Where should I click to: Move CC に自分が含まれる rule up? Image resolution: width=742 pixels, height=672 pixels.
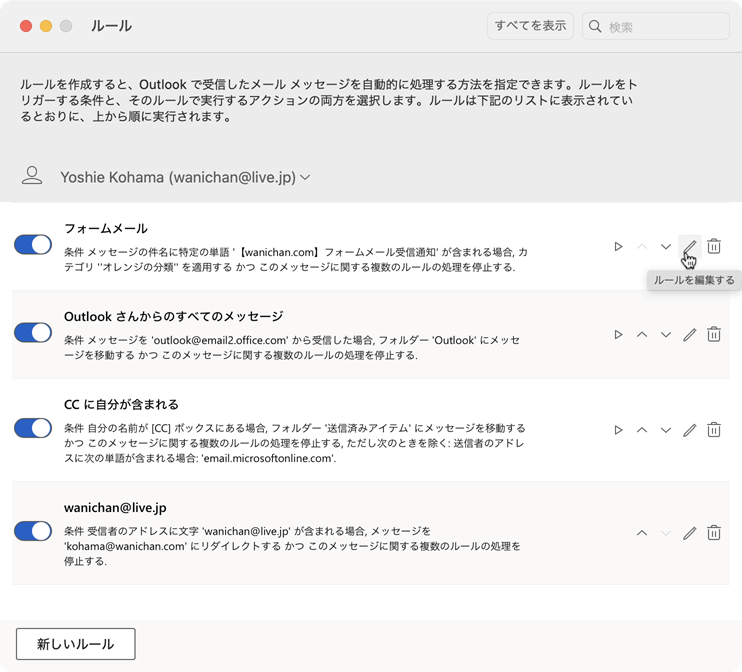[x=642, y=430]
